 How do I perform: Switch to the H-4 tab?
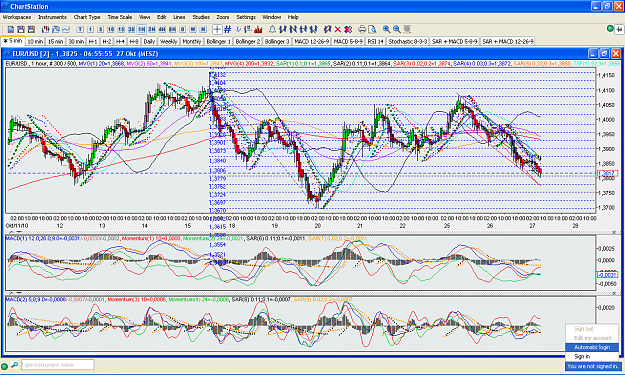120,41
